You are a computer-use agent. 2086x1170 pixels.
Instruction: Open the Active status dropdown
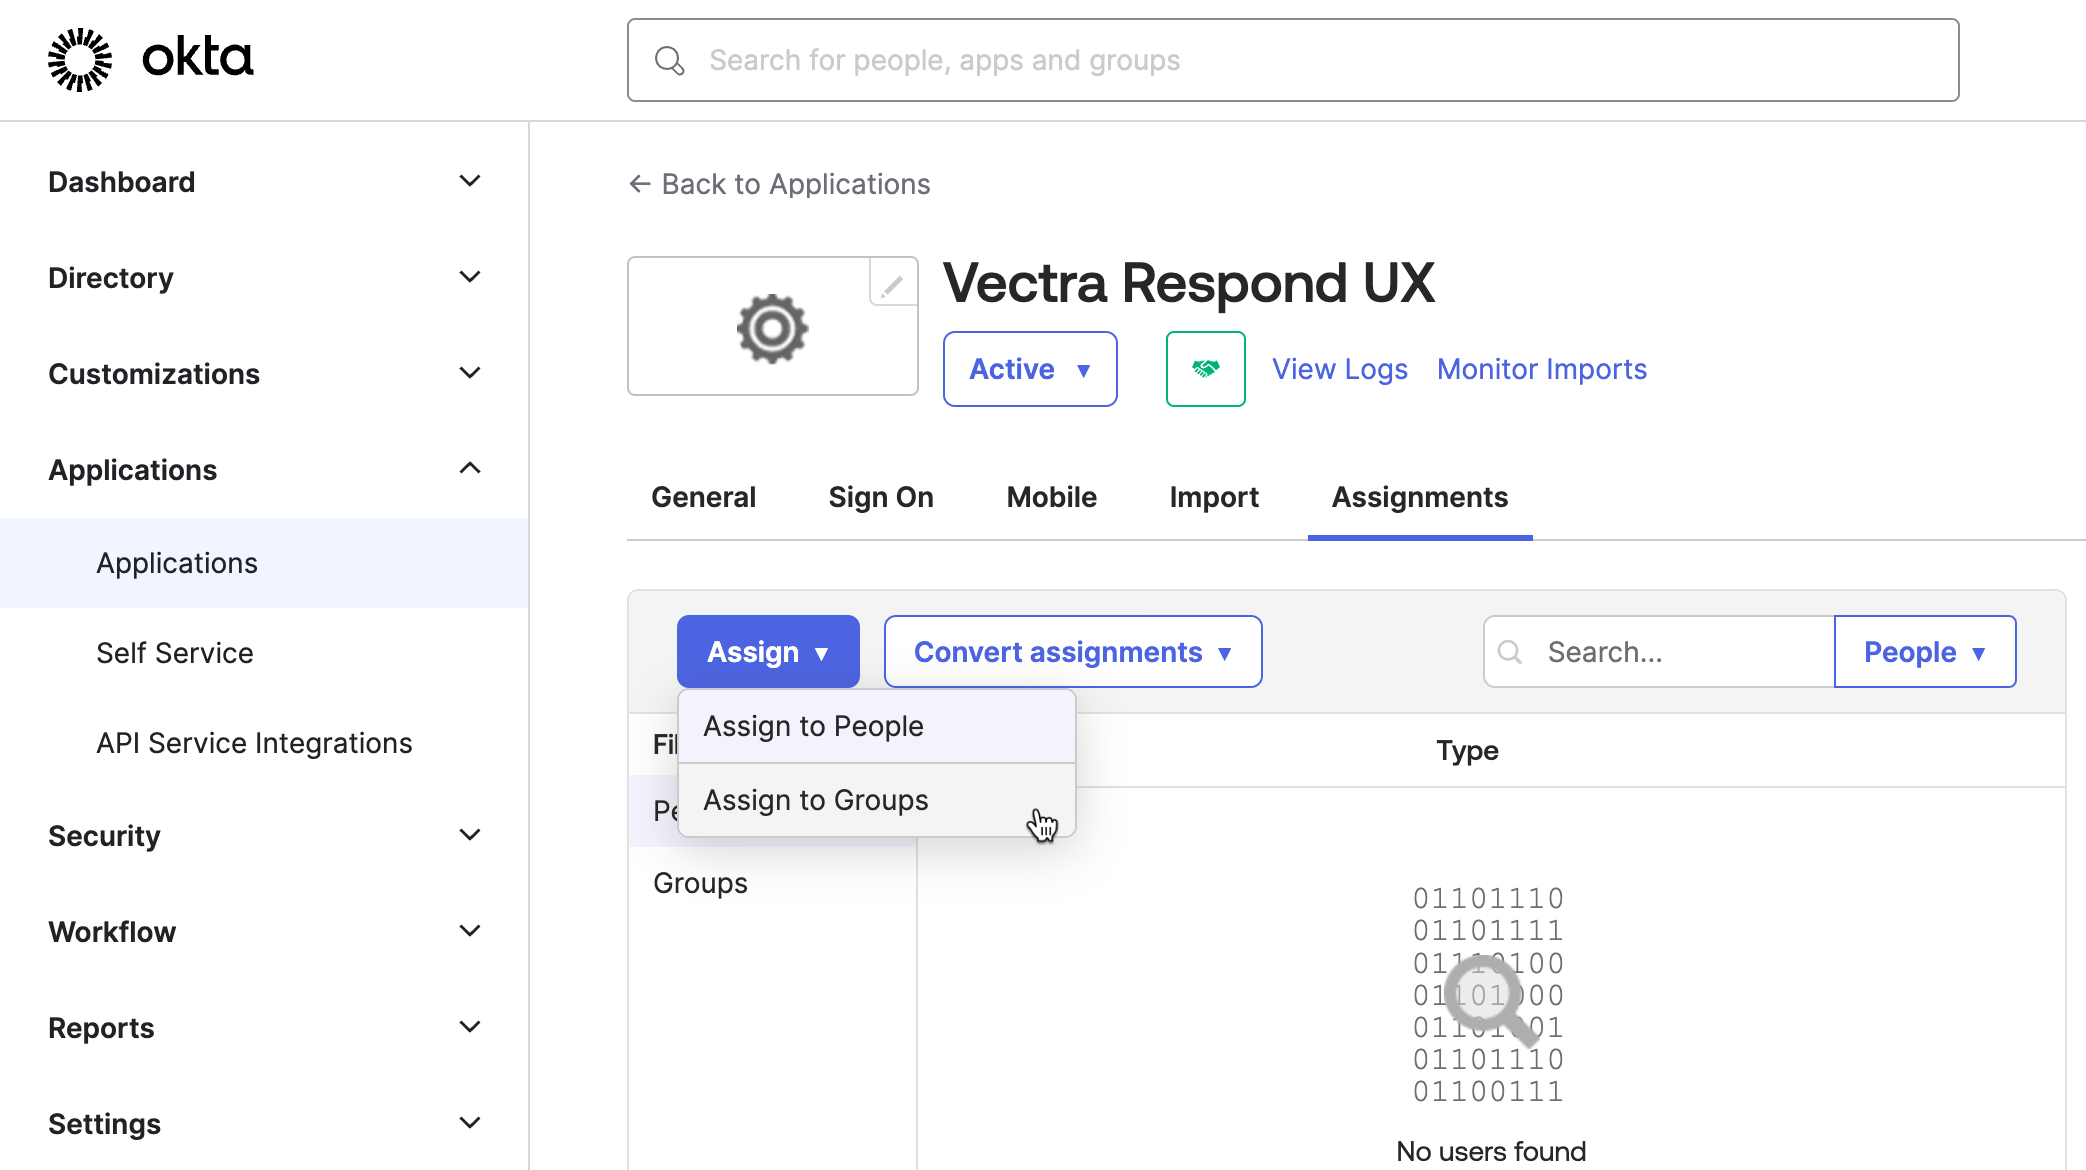pos(1029,368)
